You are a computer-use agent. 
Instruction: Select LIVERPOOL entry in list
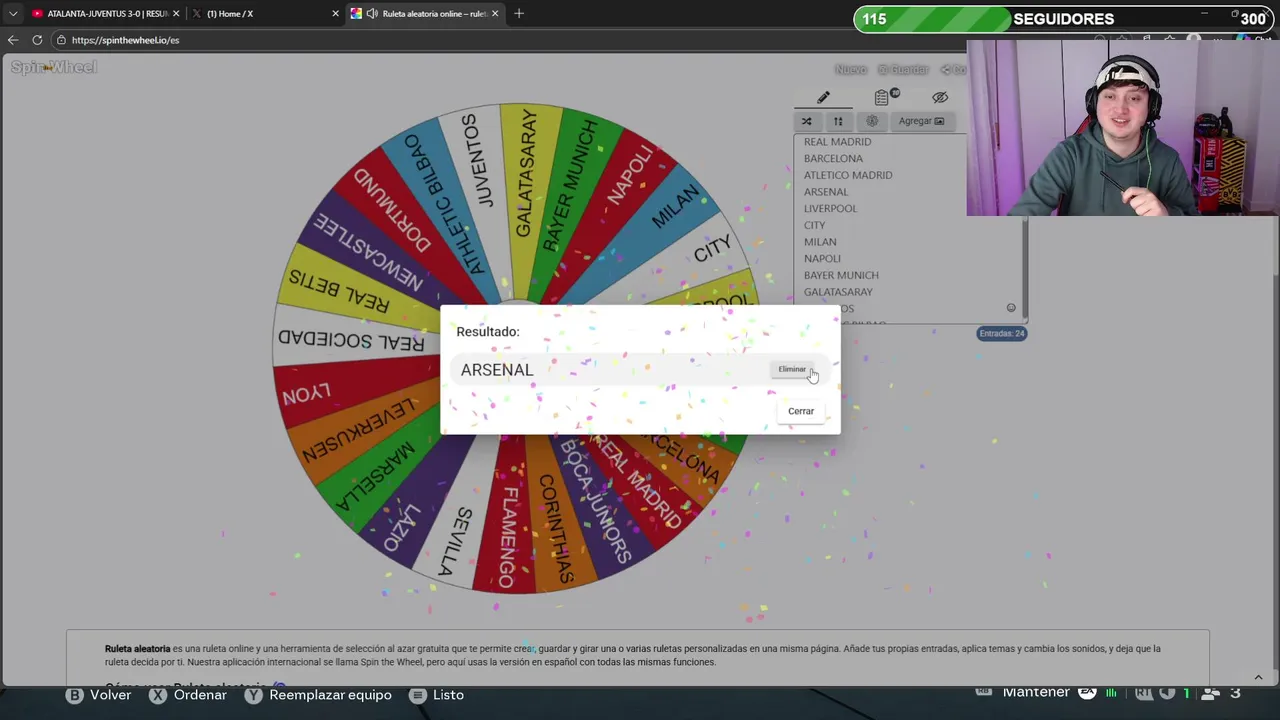[830, 208]
